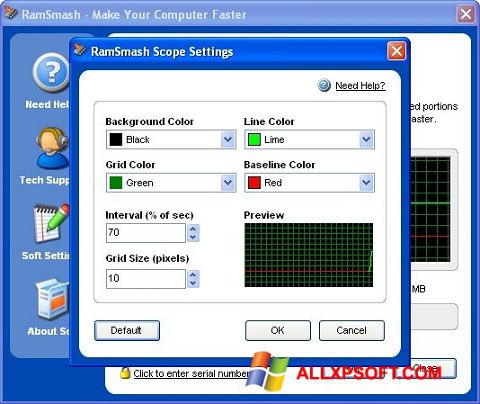Click RamSmash Scope Settings title bar icon
The width and height of the screenshot is (480, 404).
pos(80,50)
